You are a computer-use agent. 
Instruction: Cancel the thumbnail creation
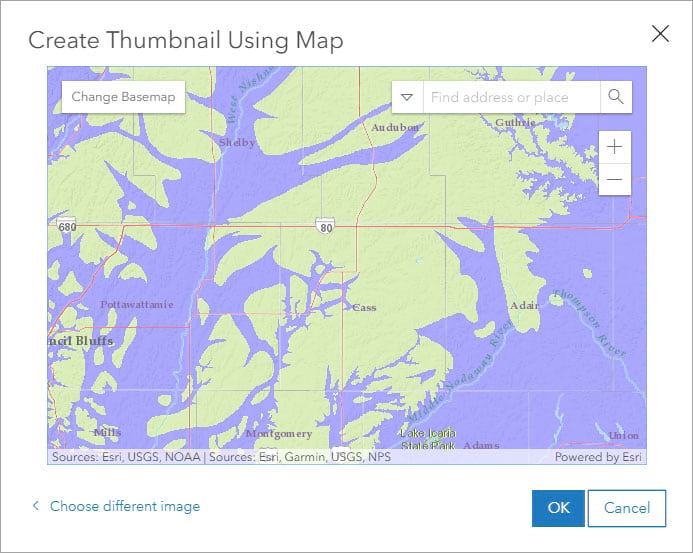(627, 508)
